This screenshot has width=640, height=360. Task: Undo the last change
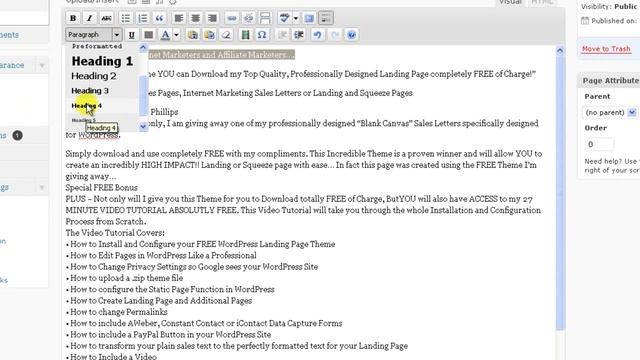[x=318, y=35]
